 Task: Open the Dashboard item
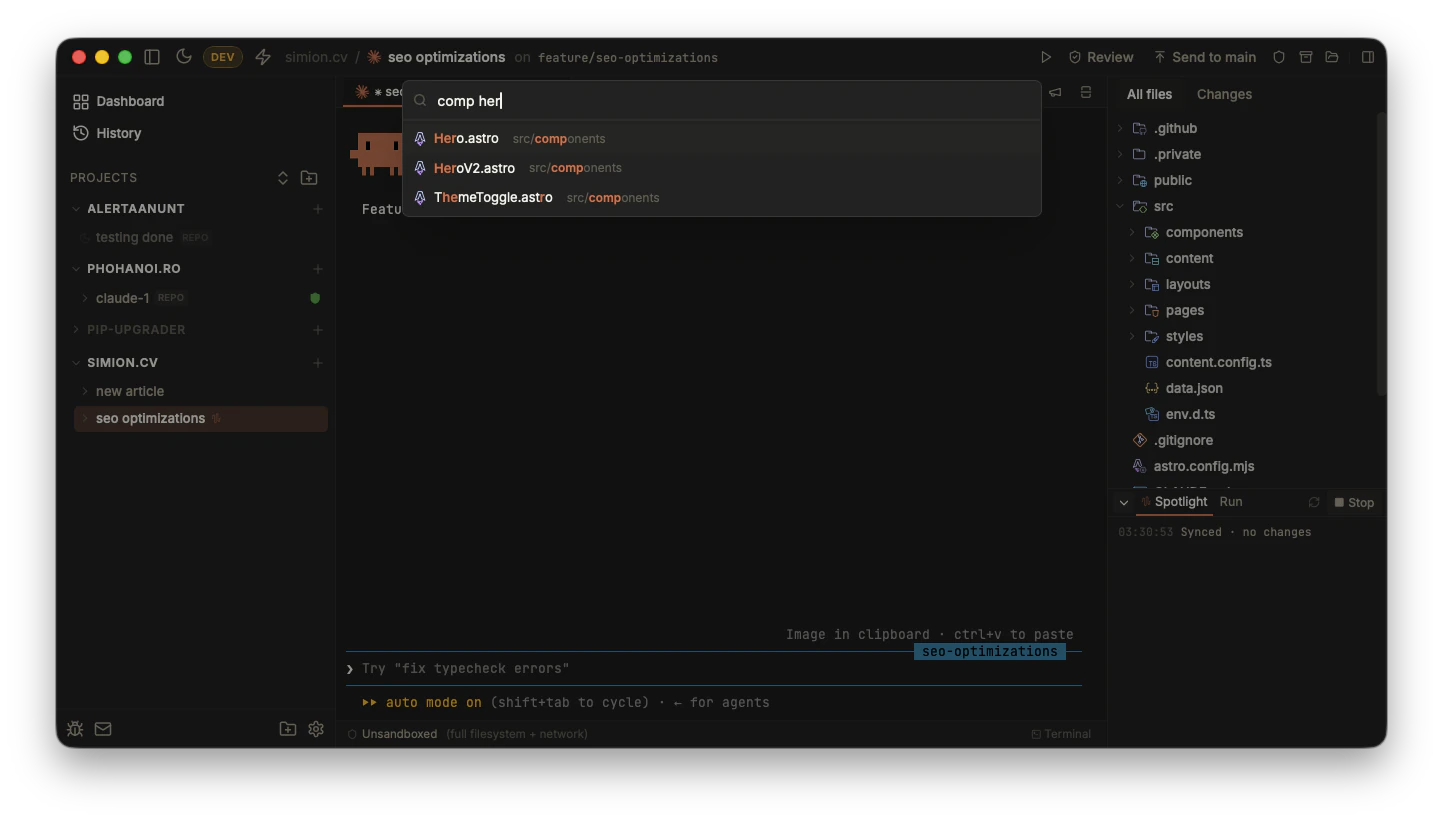(x=119, y=101)
